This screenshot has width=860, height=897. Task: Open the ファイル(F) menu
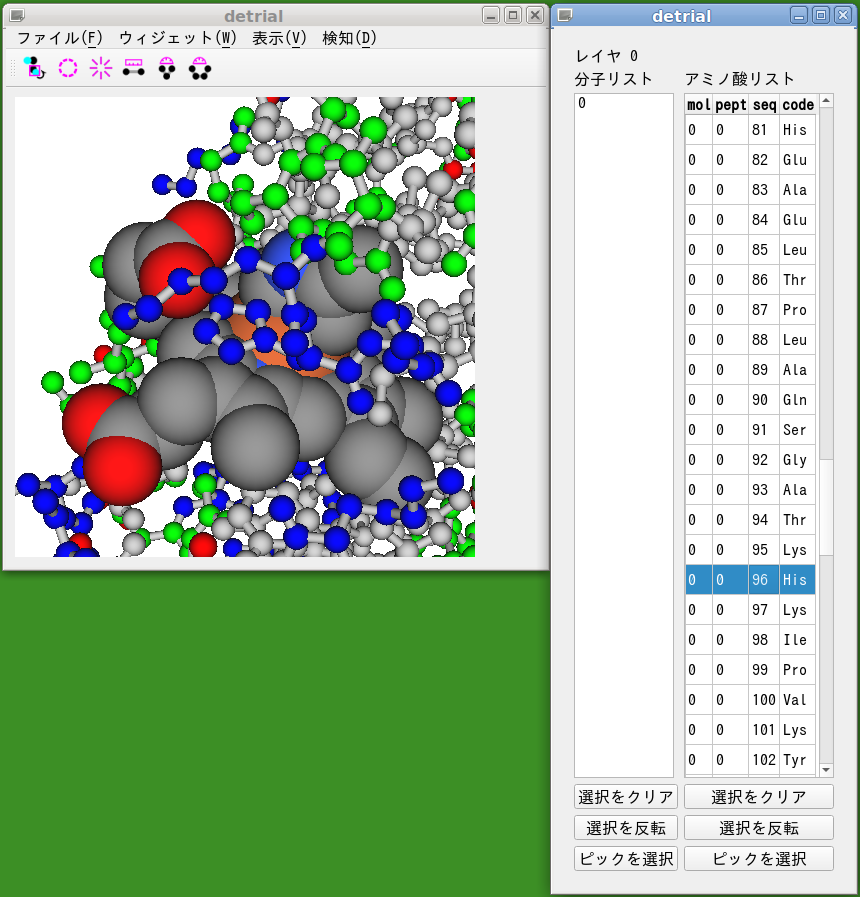tap(60, 38)
